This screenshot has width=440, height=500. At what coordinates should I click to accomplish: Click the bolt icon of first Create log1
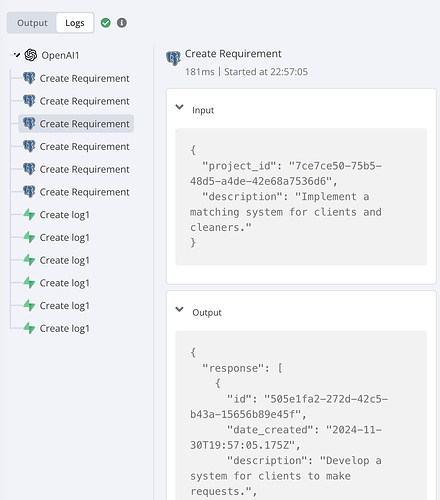(29, 215)
